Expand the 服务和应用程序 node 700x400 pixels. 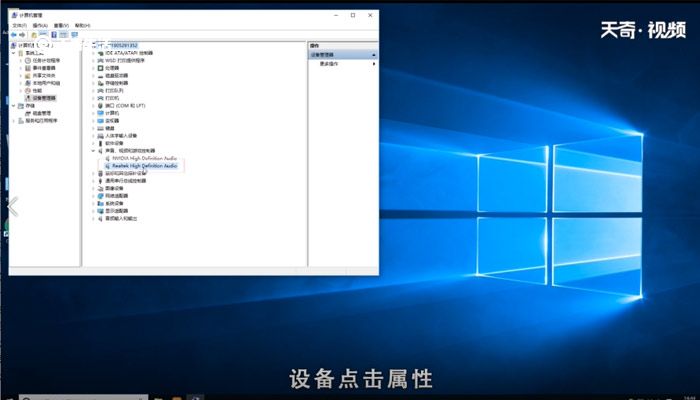[x=13, y=121]
